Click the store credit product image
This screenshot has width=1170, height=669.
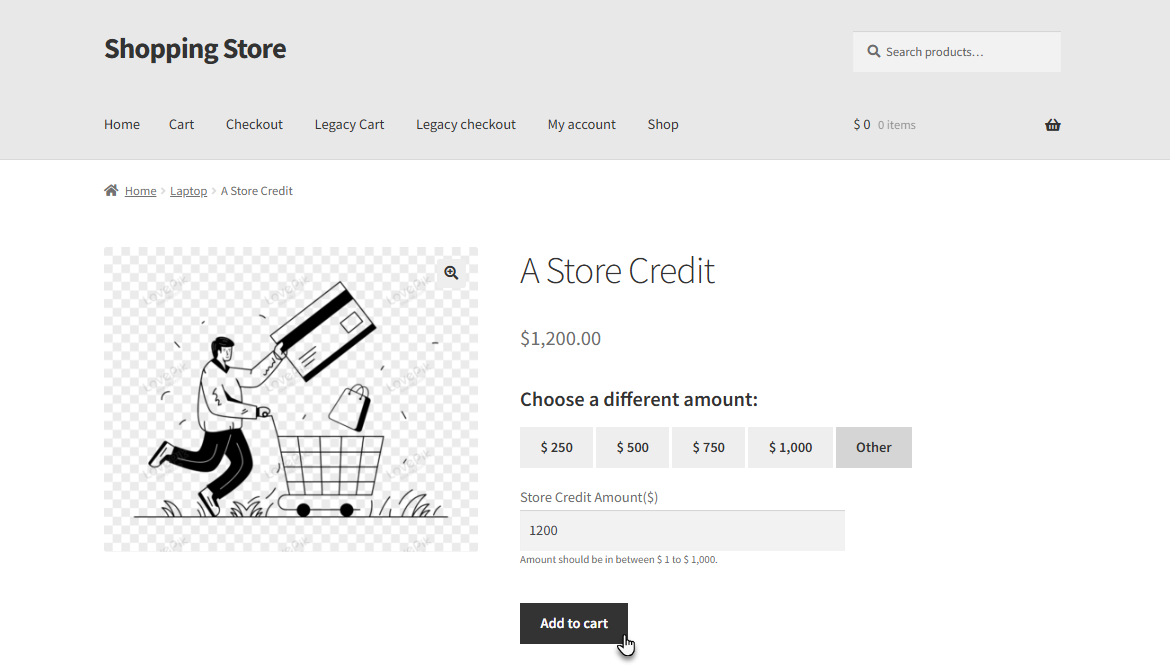click(x=291, y=399)
